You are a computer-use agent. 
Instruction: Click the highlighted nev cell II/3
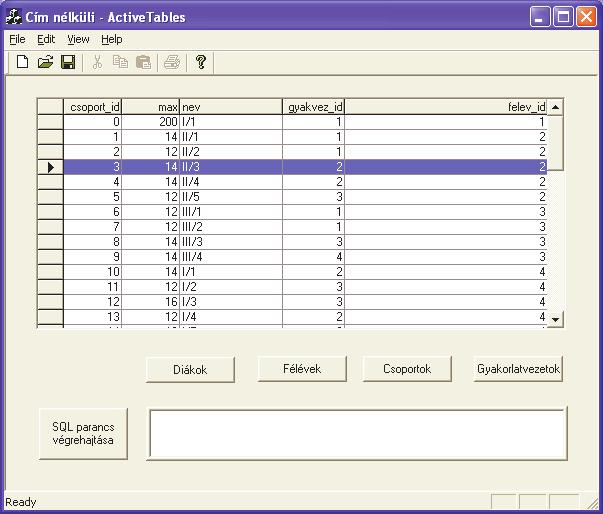point(231,167)
